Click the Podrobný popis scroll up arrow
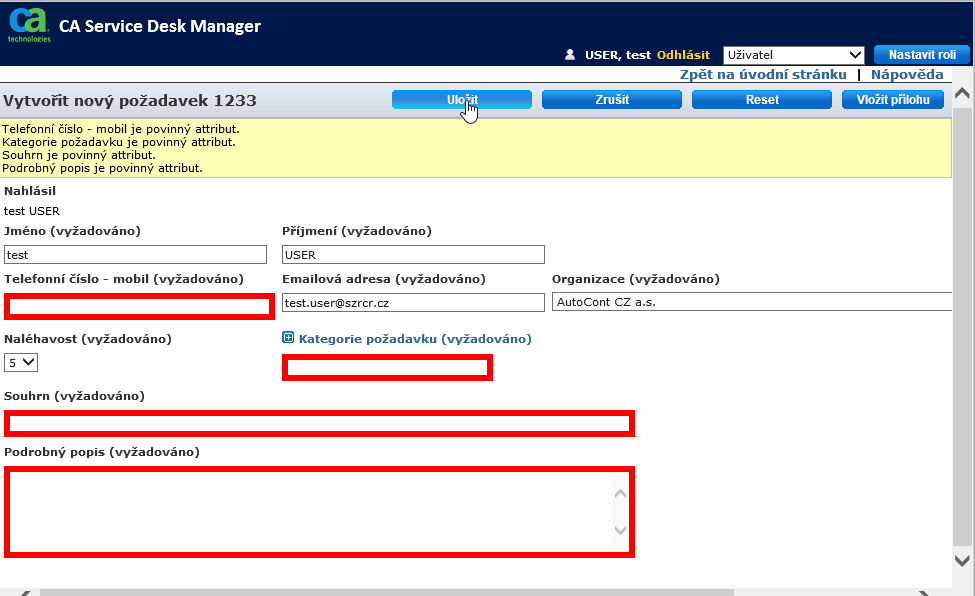This screenshot has width=975, height=596. pos(621,494)
